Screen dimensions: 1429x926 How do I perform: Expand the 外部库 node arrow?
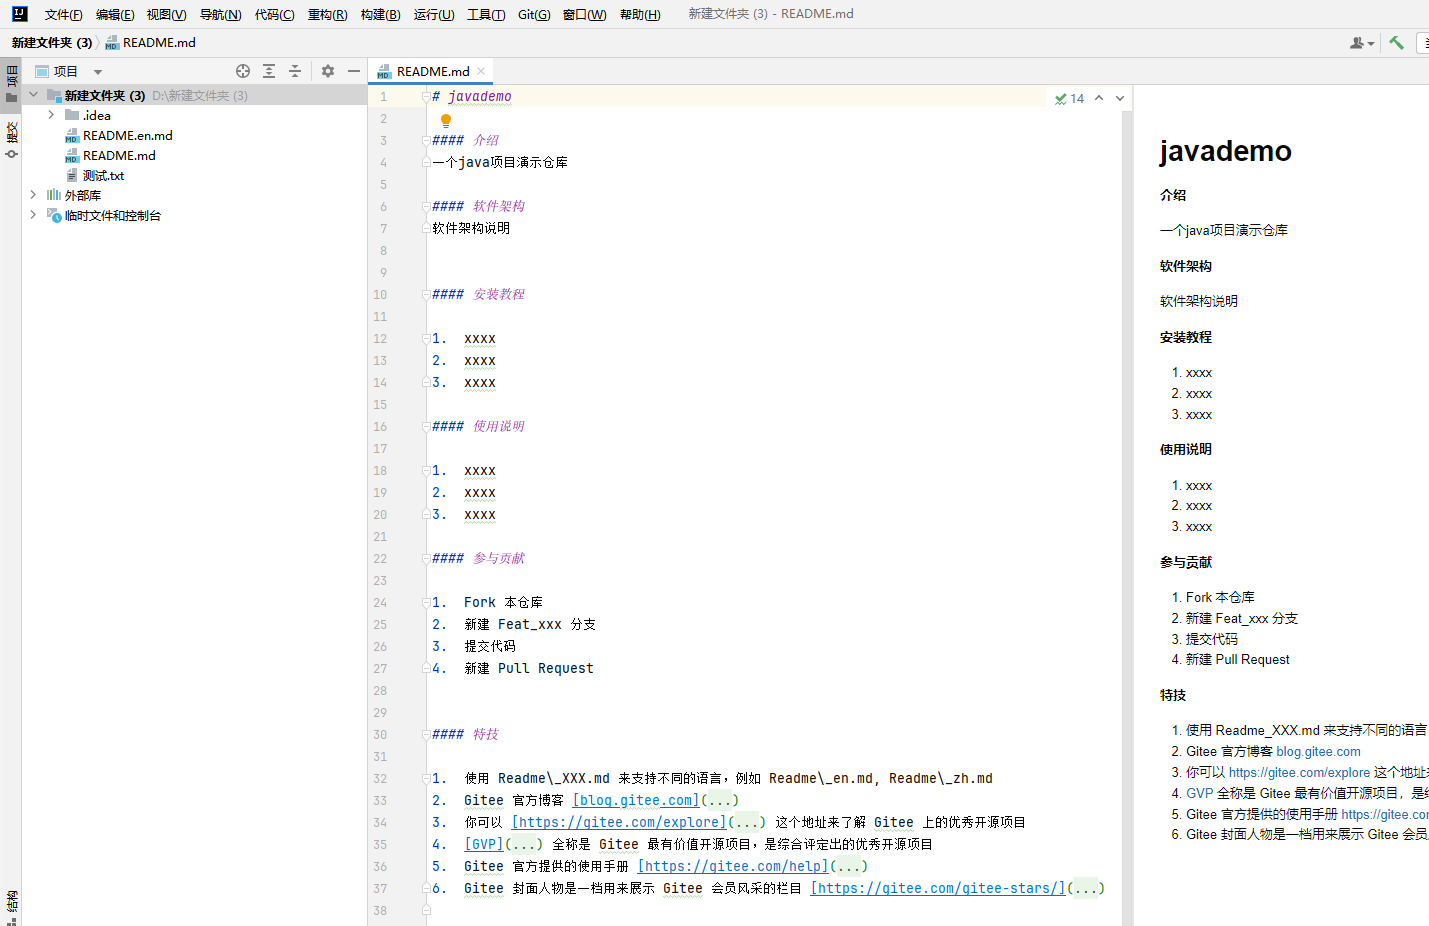(33, 195)
